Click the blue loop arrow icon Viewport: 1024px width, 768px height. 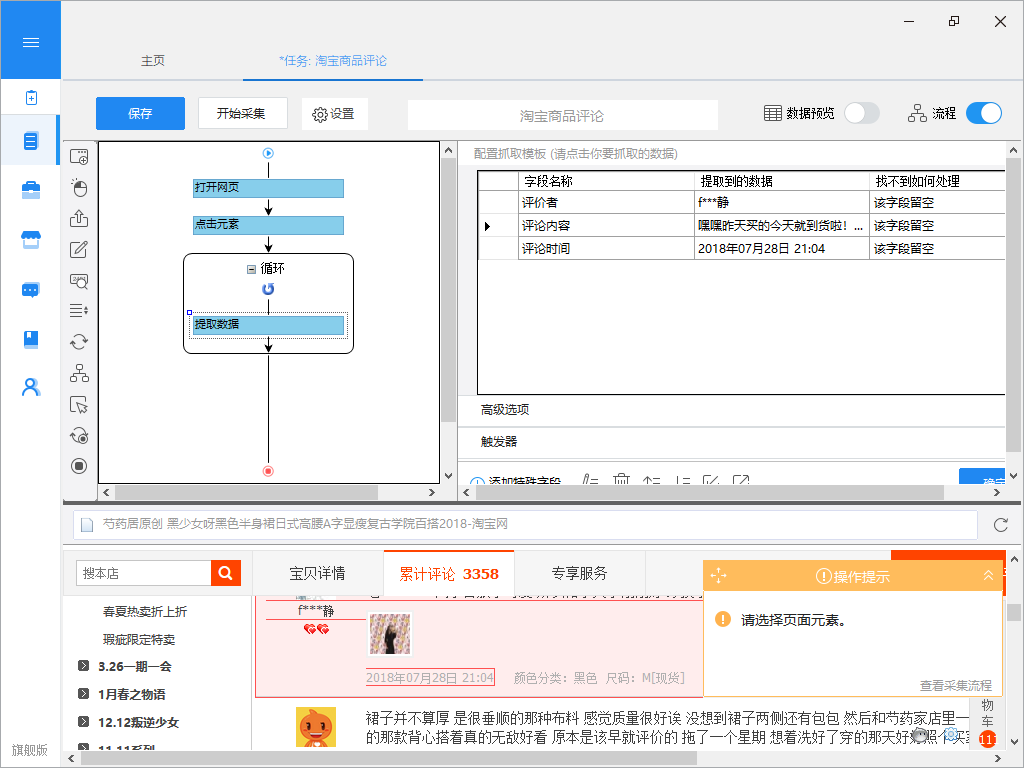(x=268, y=289)
